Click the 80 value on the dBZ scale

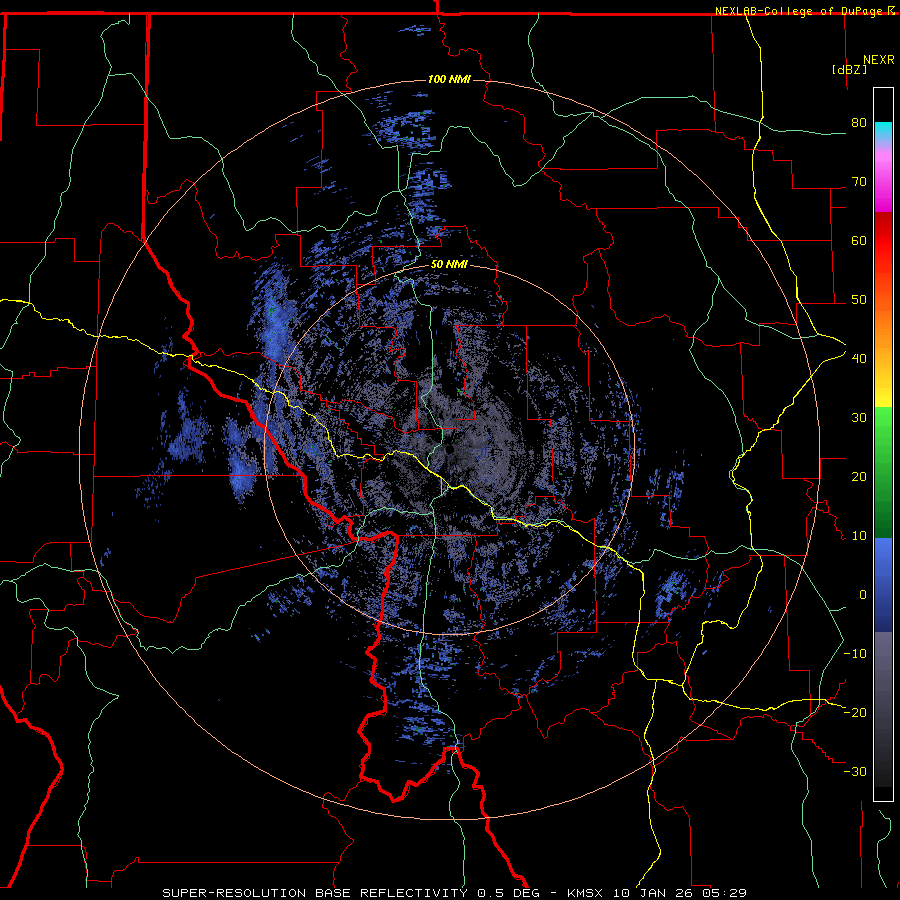tap(859, 123)
